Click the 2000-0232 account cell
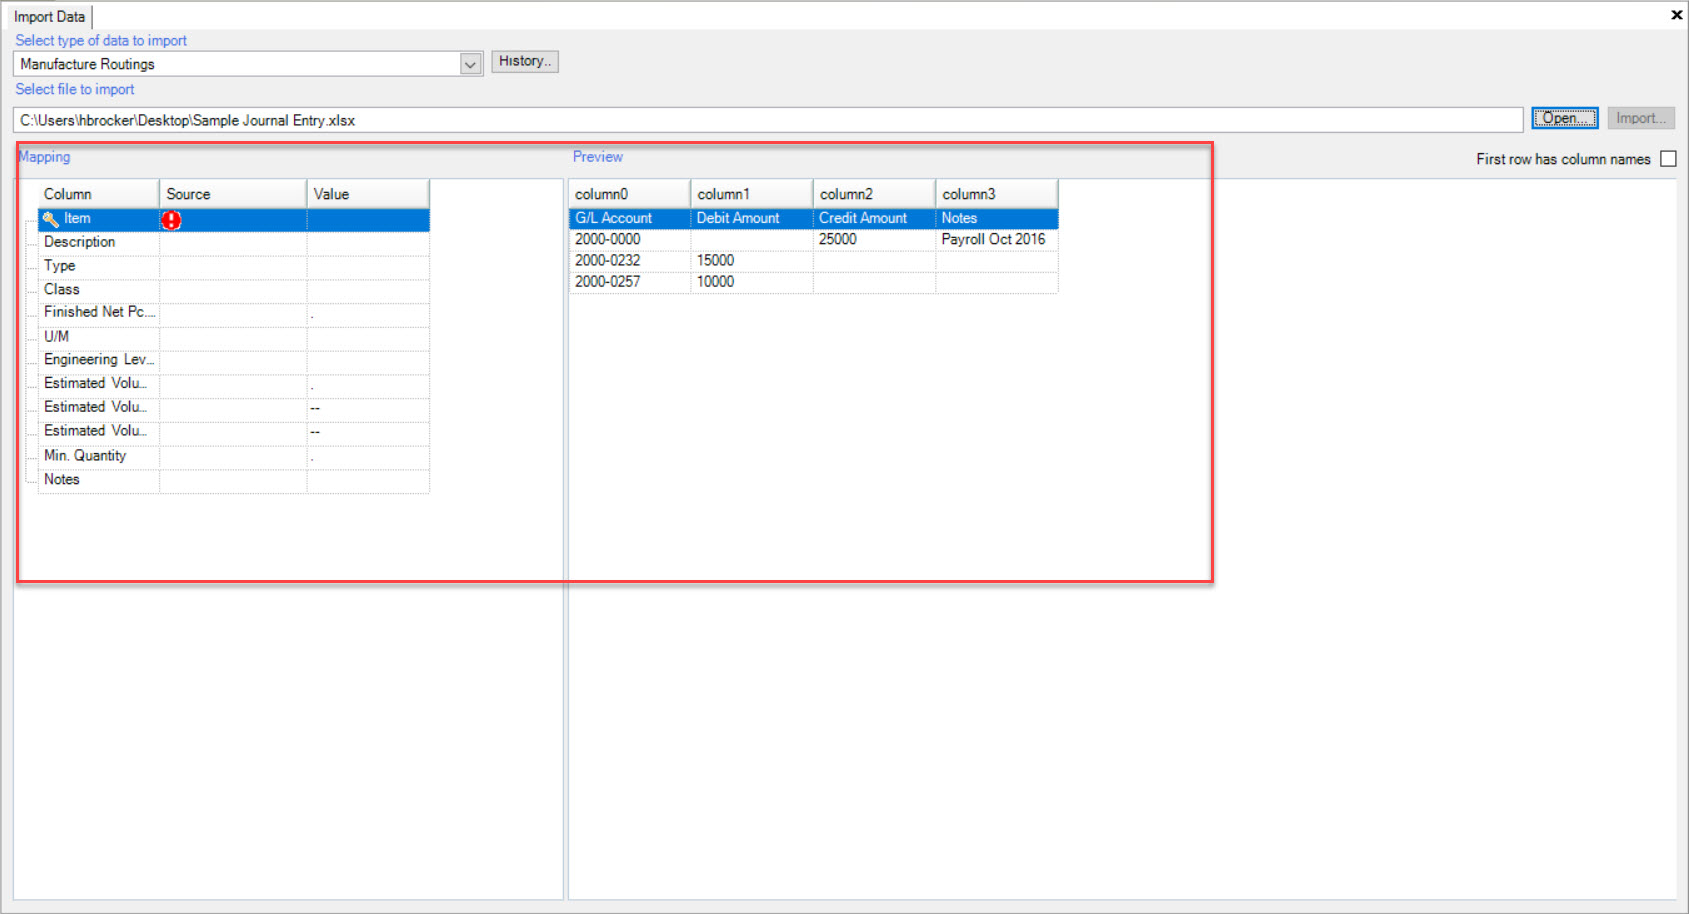This screenshot has height=914, width=1689. [x=629, y=261]
